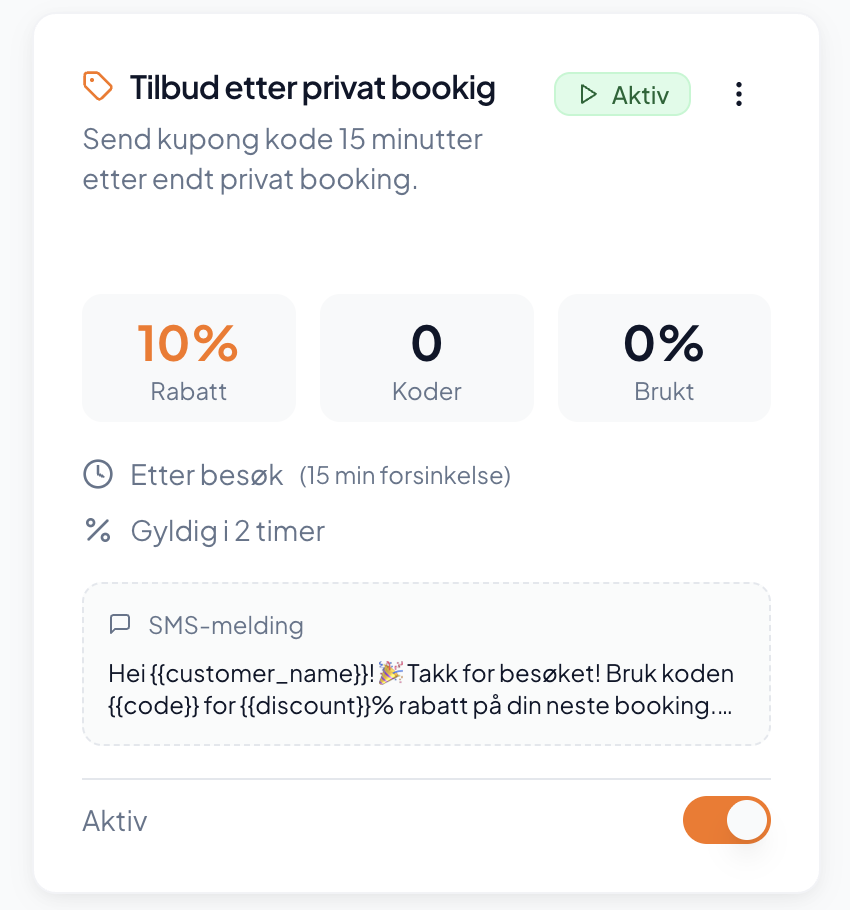
Task: Click the truncated SMS message text
Action: (420, 690)
